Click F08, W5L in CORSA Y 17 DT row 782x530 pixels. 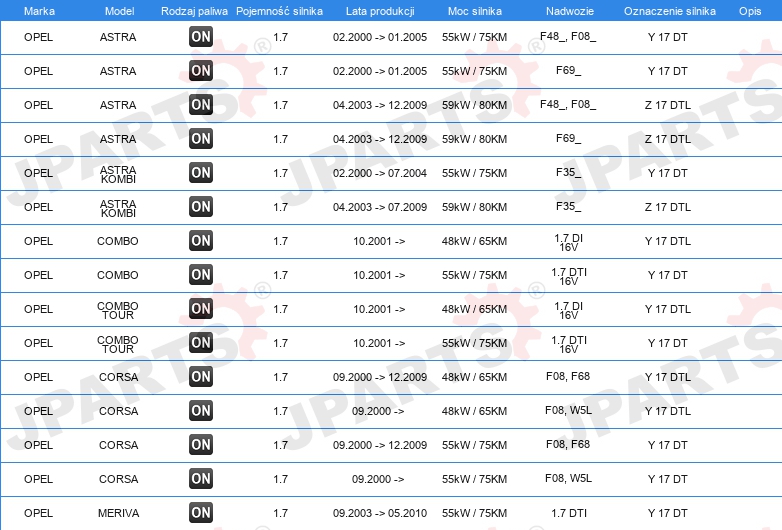tap(568, 478)
